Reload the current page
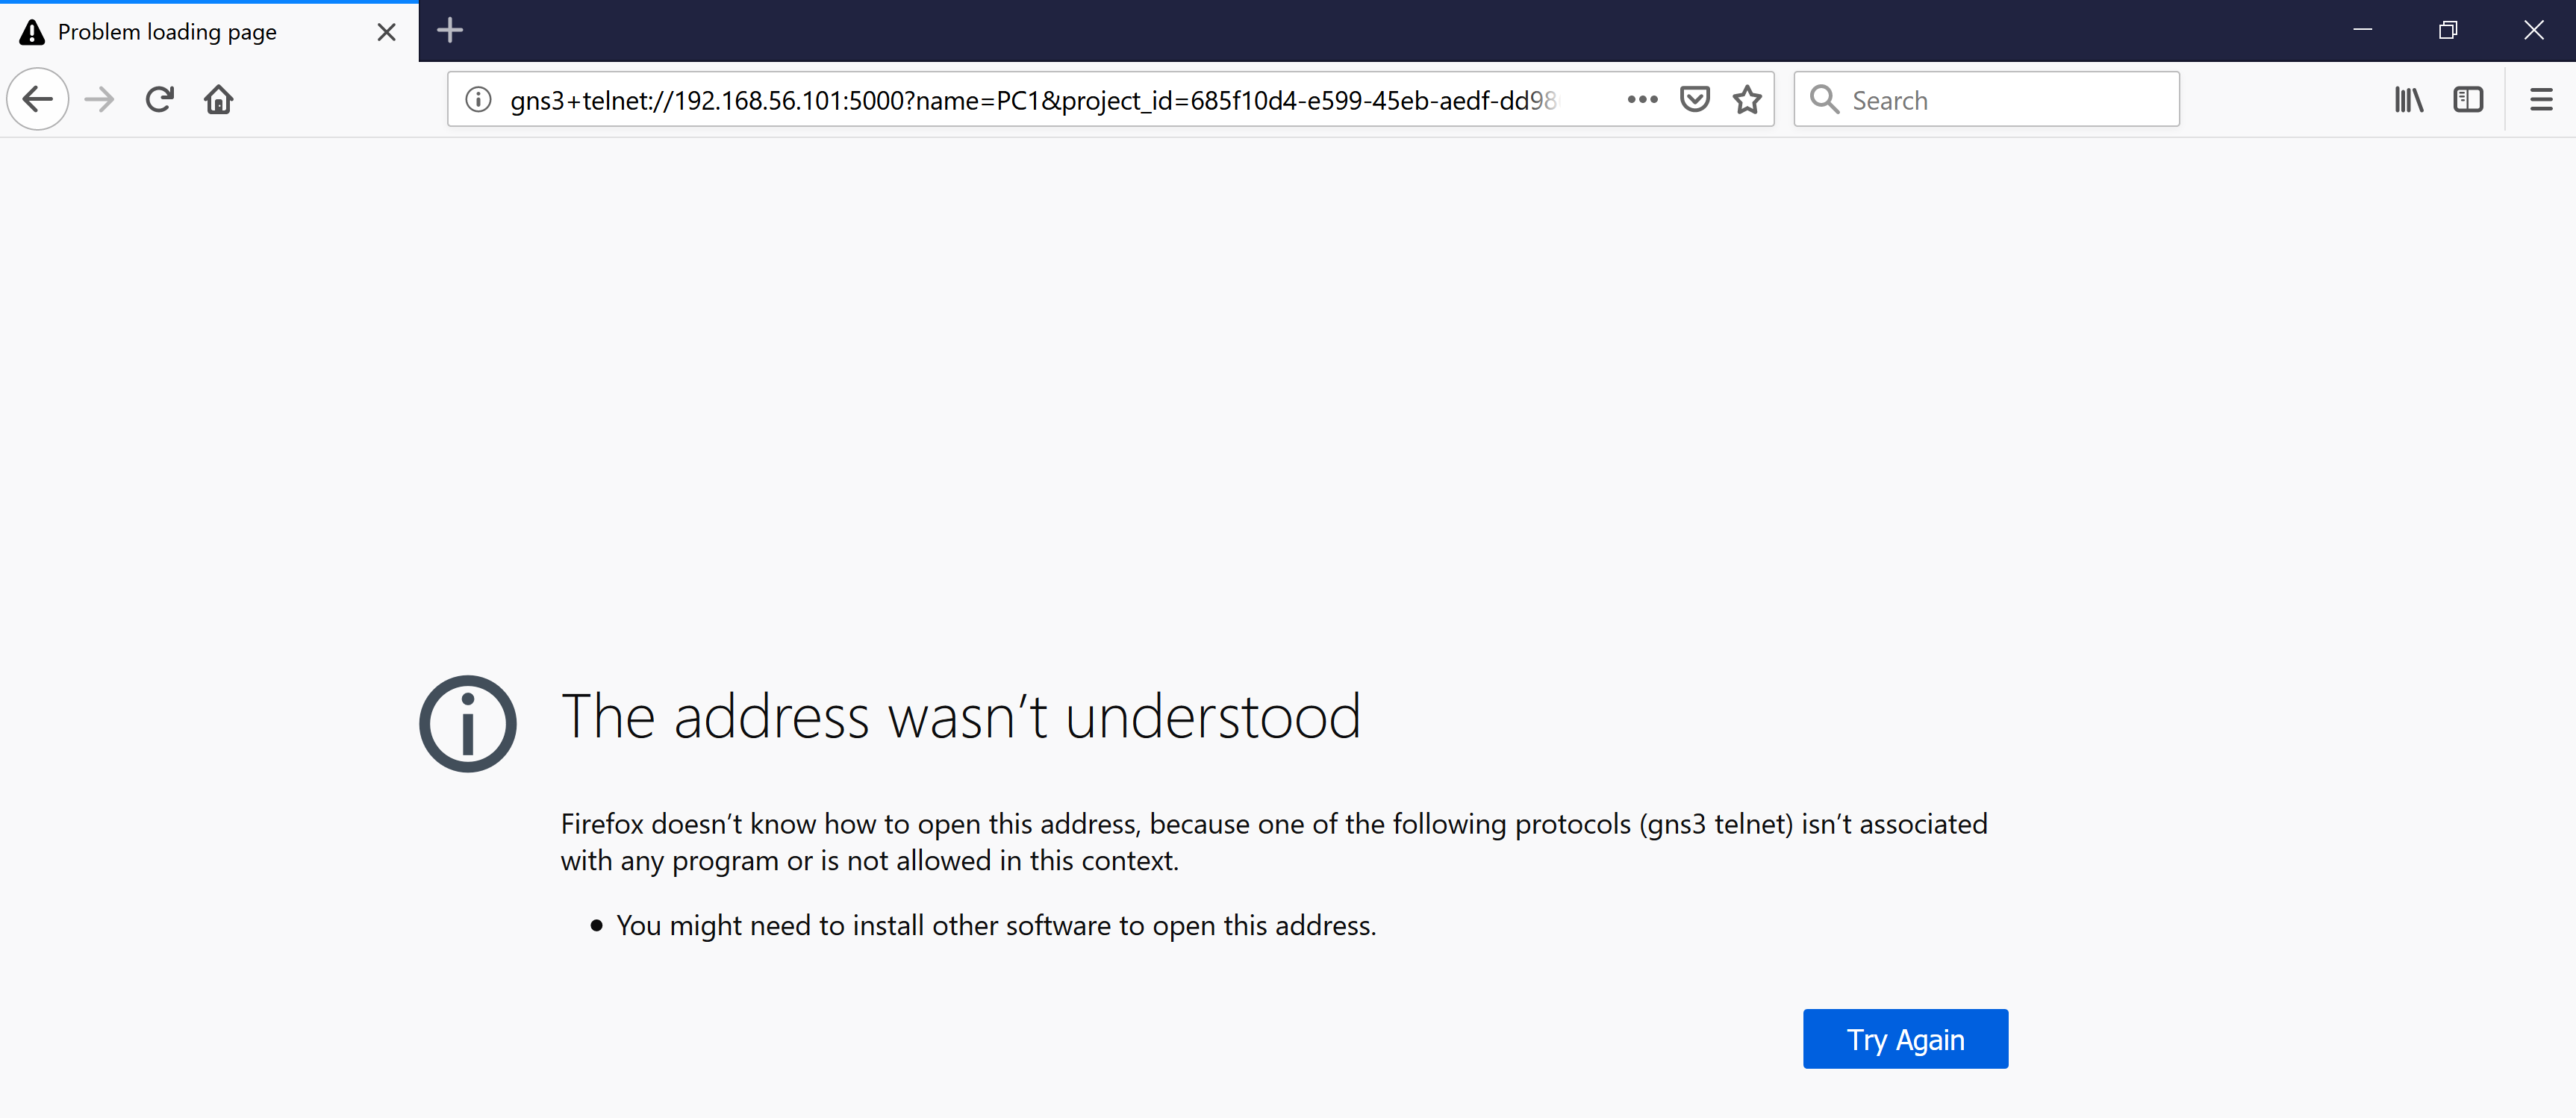 pos(158,99)
